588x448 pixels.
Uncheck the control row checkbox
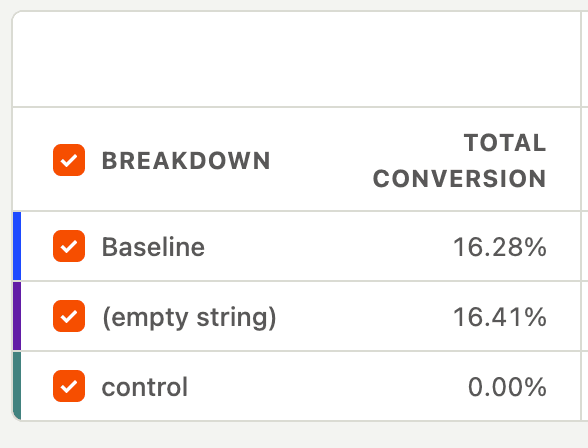point(69,386)
